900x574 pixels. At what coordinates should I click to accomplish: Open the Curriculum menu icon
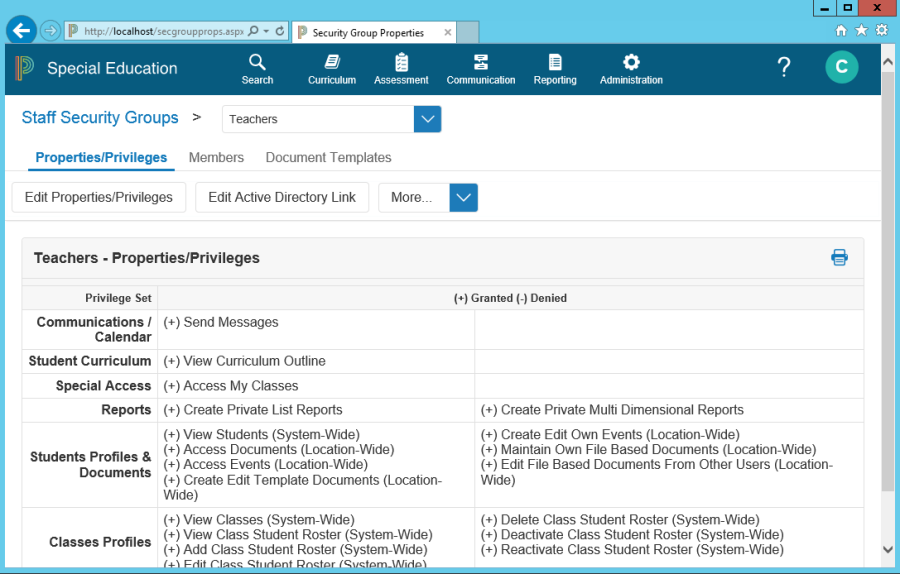click(331, 68)
